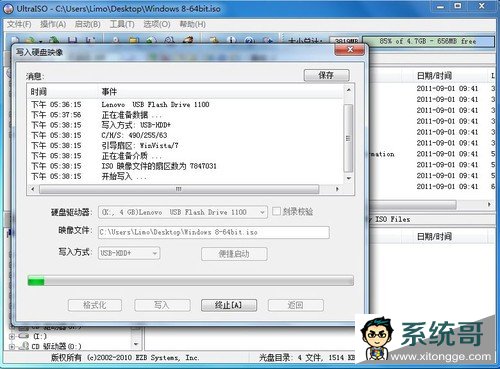The width and height of the screenshot is (500, 369).
Task: Expand the CD 驱动器 (D:) tree node
Action: tap(12, 347)
